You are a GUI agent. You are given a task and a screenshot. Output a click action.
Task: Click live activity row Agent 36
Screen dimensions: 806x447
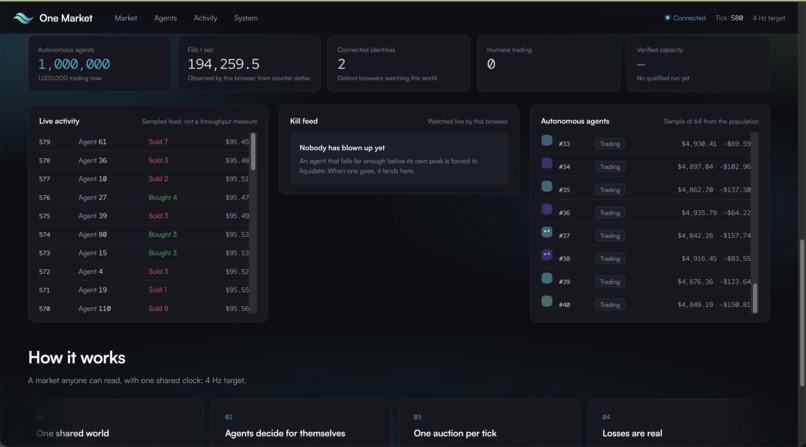[x=144, y=160]
